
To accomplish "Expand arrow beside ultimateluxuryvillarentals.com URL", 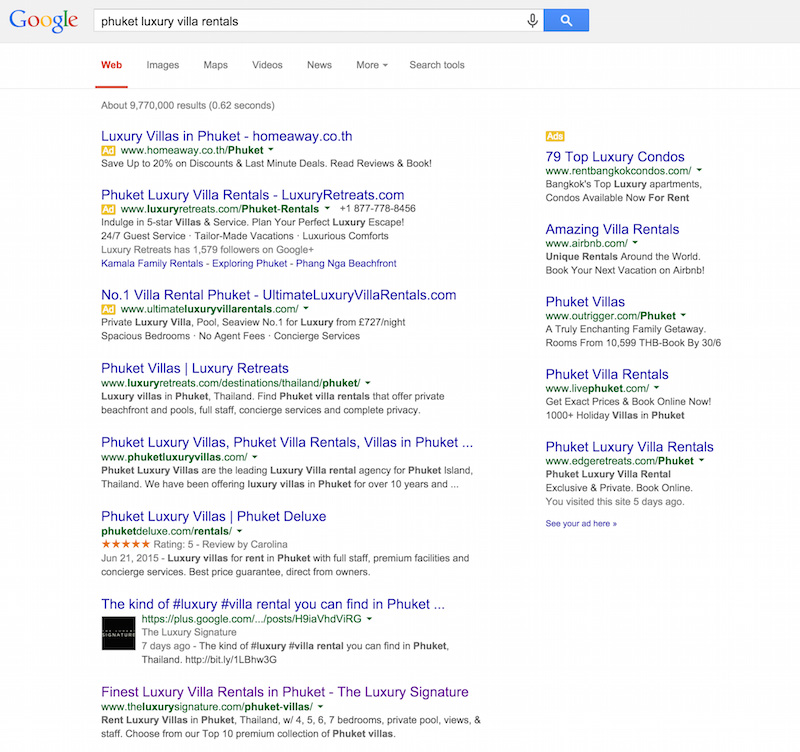I will (306, 309).
